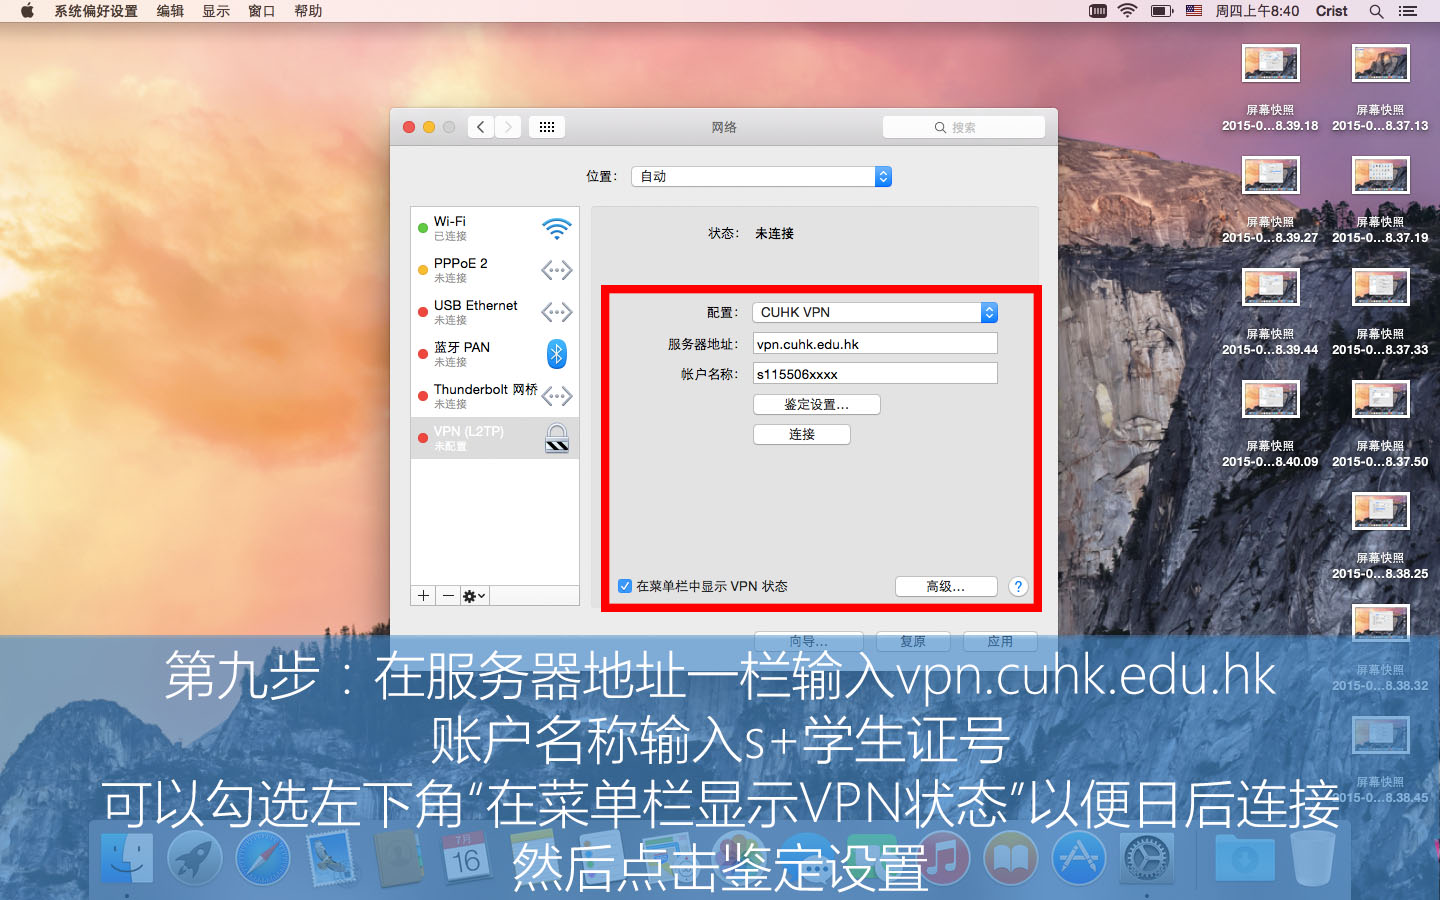
Task: Open Safari compass icon in the Dock
Action: click(x=263, y=858)
